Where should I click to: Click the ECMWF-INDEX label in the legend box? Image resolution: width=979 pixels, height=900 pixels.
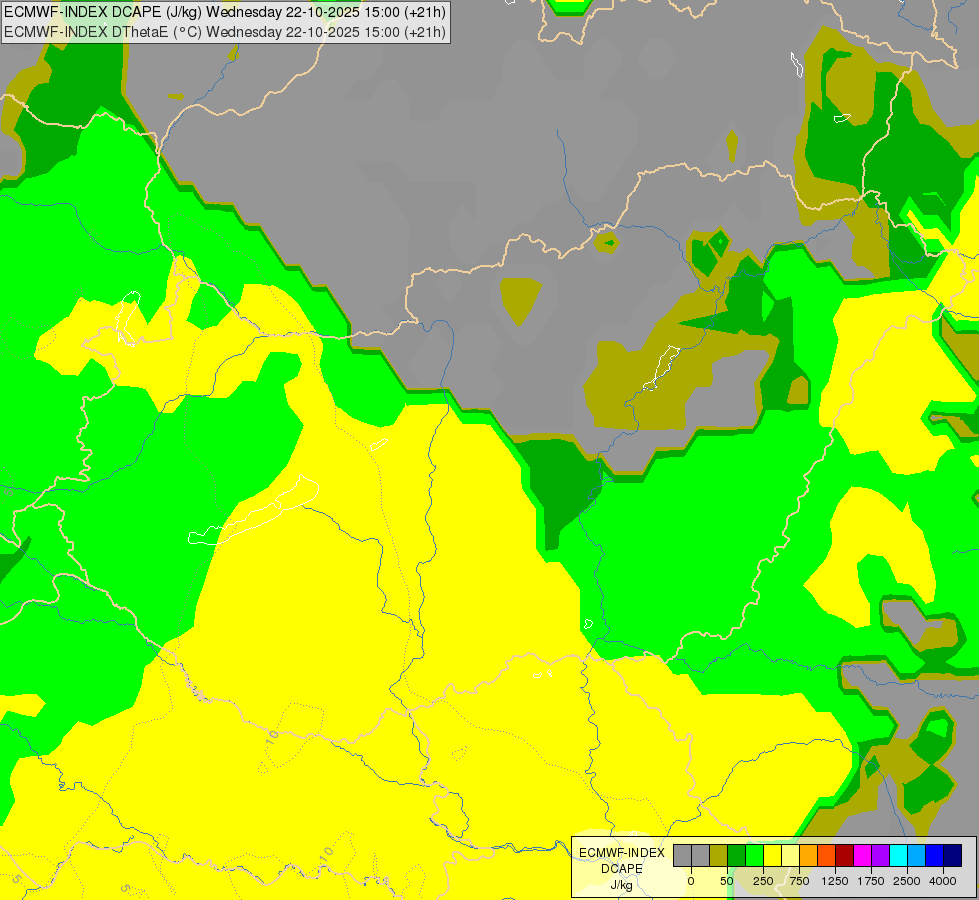[x=622, y=853]
